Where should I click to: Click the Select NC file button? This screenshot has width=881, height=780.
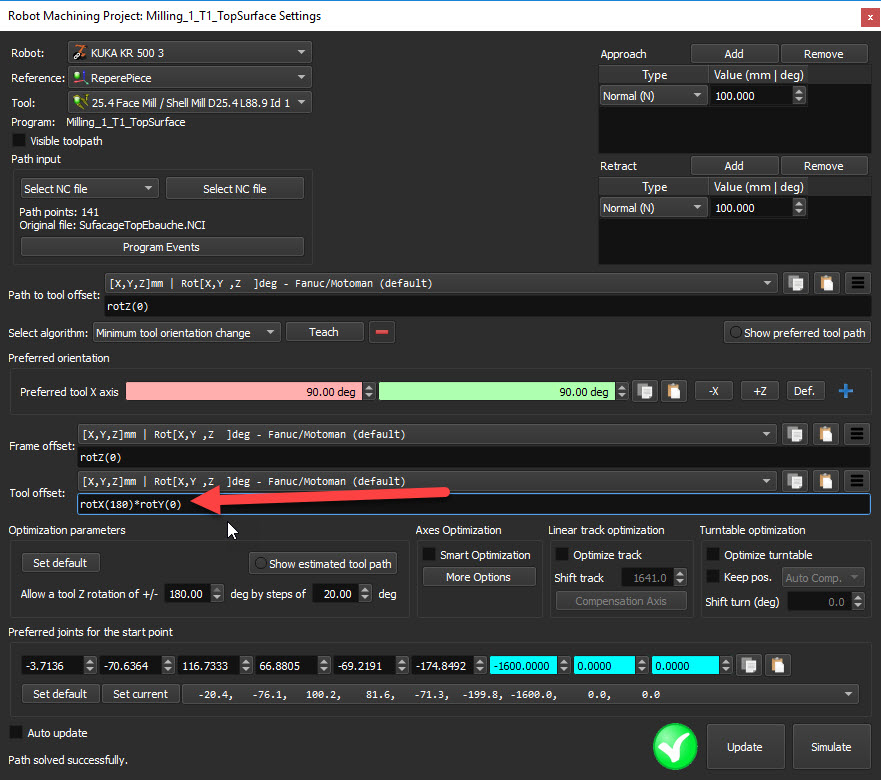tap(235, 188)
